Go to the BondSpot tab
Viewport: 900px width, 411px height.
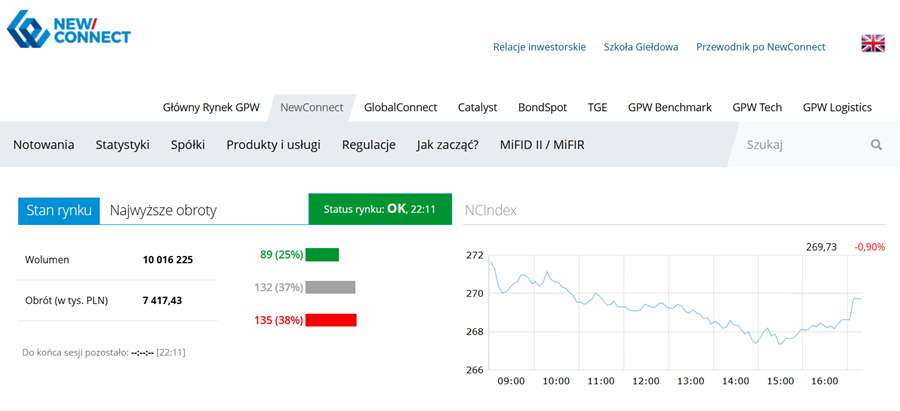(x=542, y=107)
